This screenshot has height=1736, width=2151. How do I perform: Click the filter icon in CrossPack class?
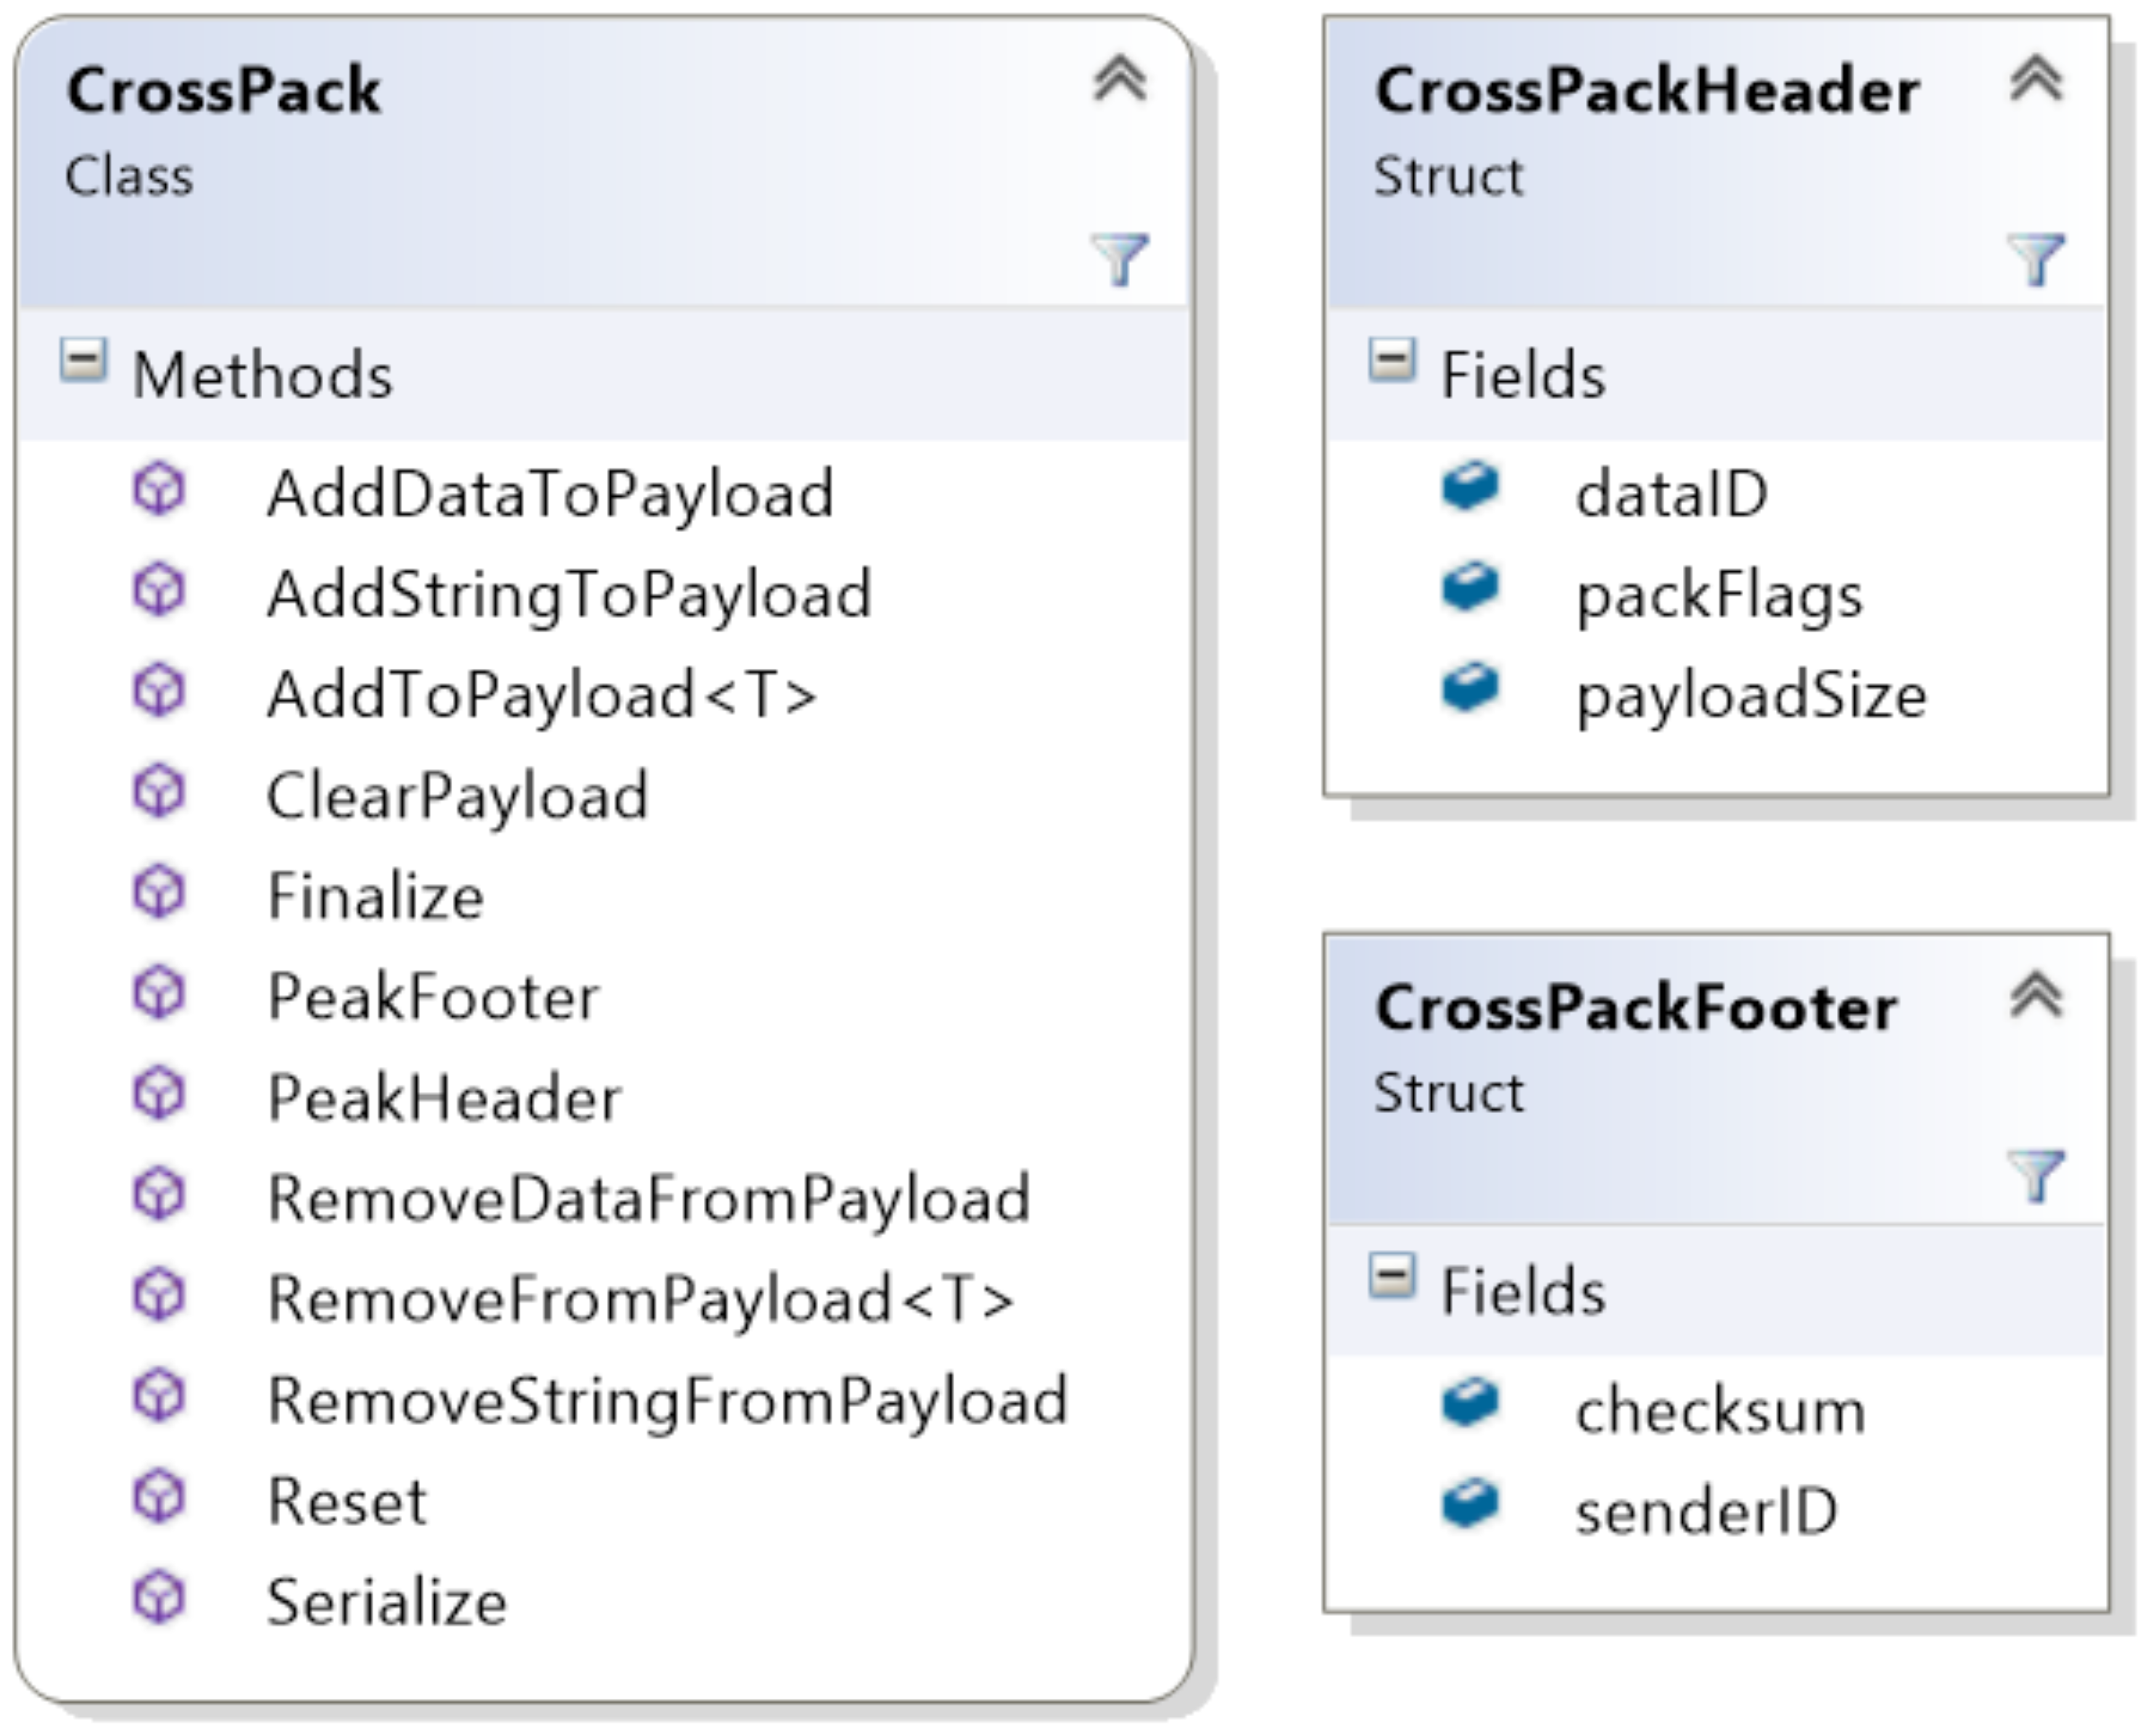pos(1119,259)
